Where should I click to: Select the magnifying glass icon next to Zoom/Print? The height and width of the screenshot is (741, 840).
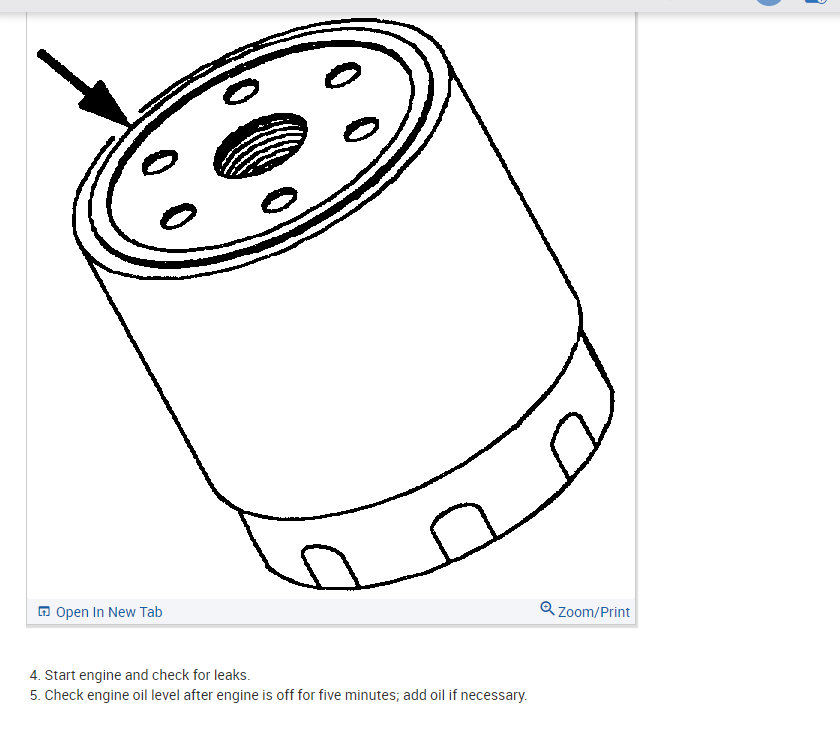(x=547, y=609)
